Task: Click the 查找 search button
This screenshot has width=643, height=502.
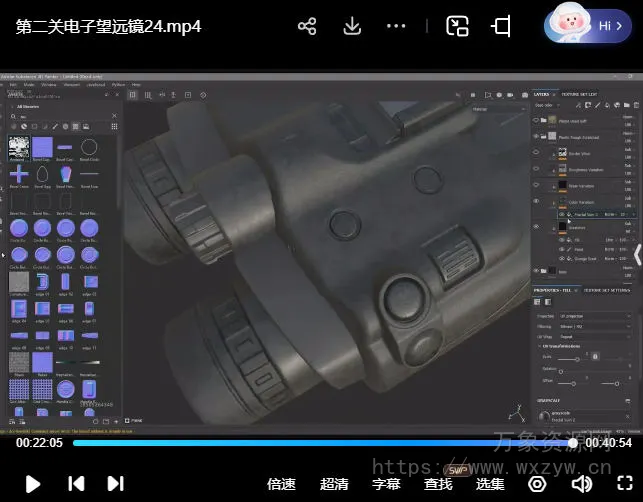Action: click(438, 484)
